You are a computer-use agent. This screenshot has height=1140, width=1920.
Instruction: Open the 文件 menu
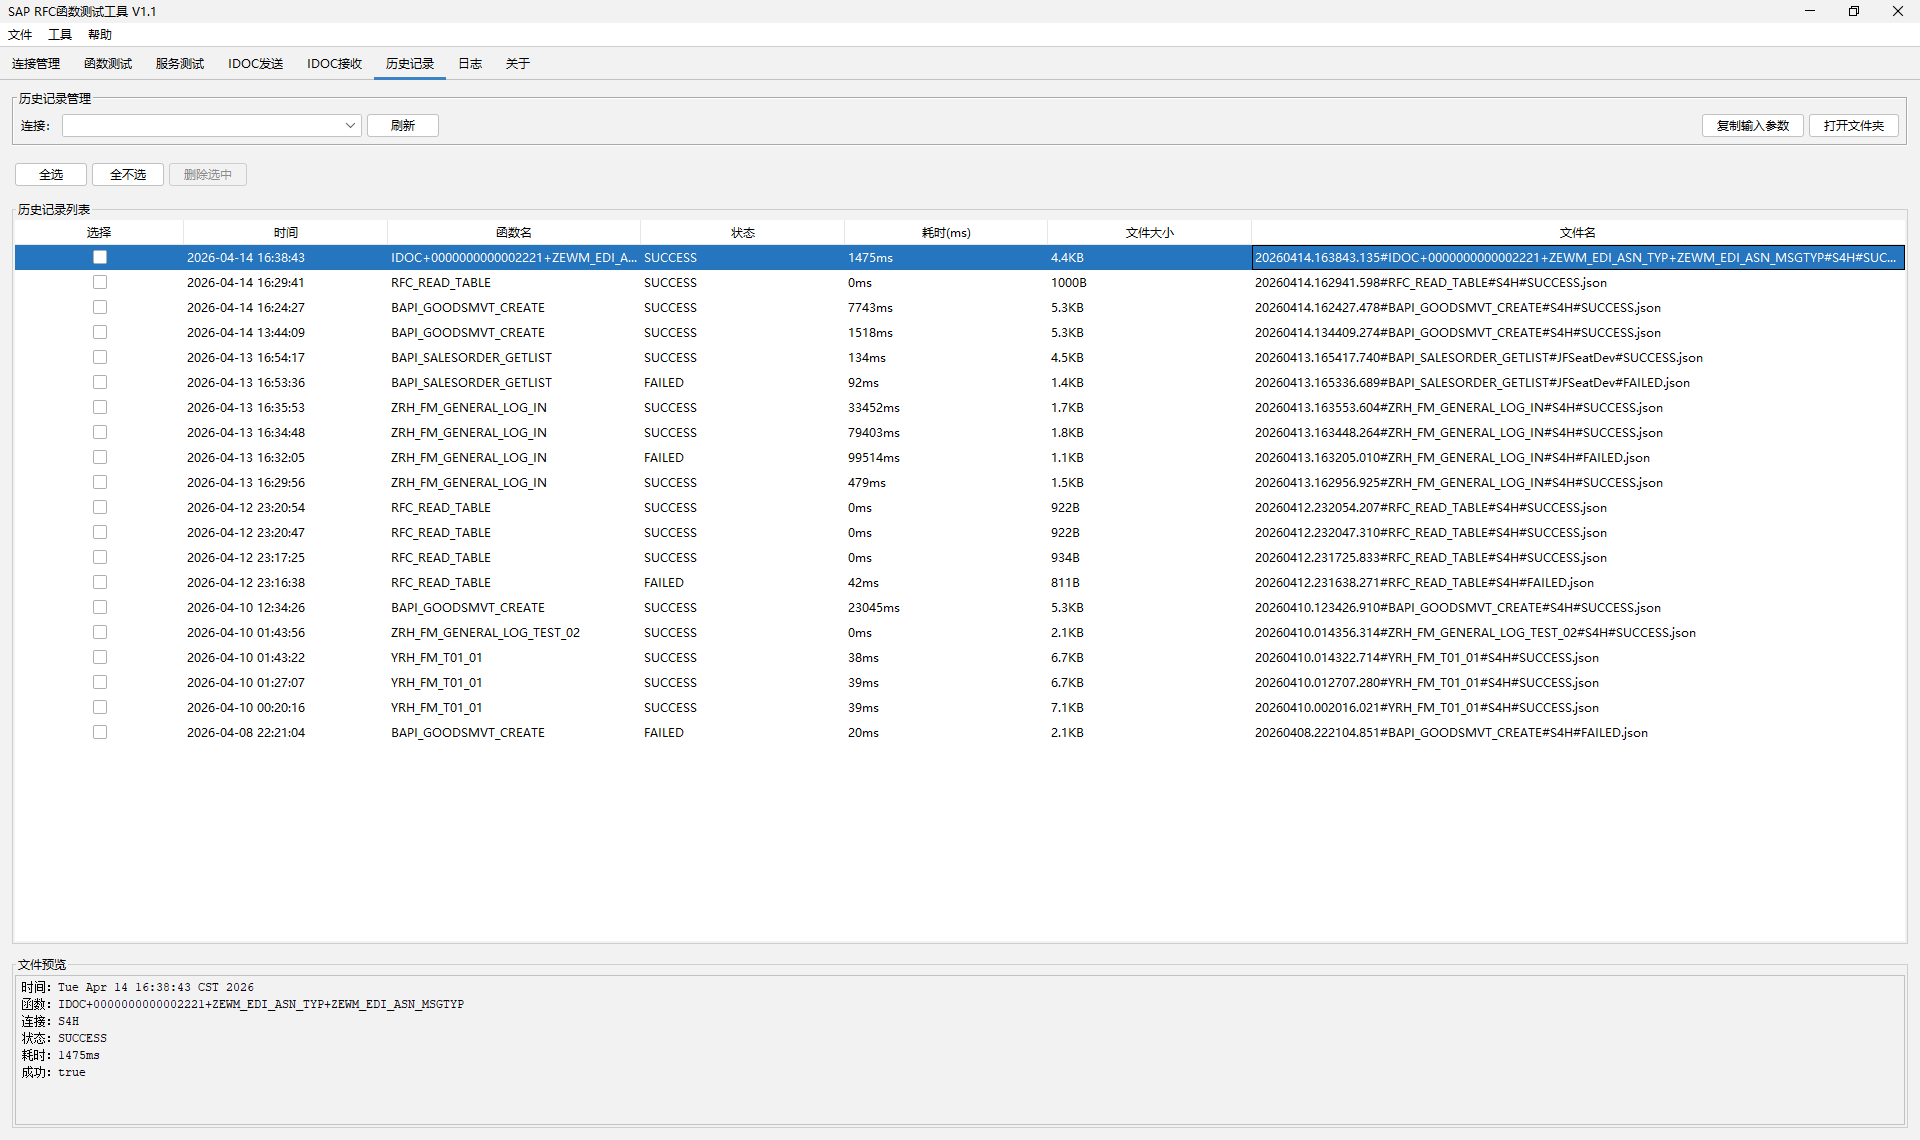coord(20,35)
